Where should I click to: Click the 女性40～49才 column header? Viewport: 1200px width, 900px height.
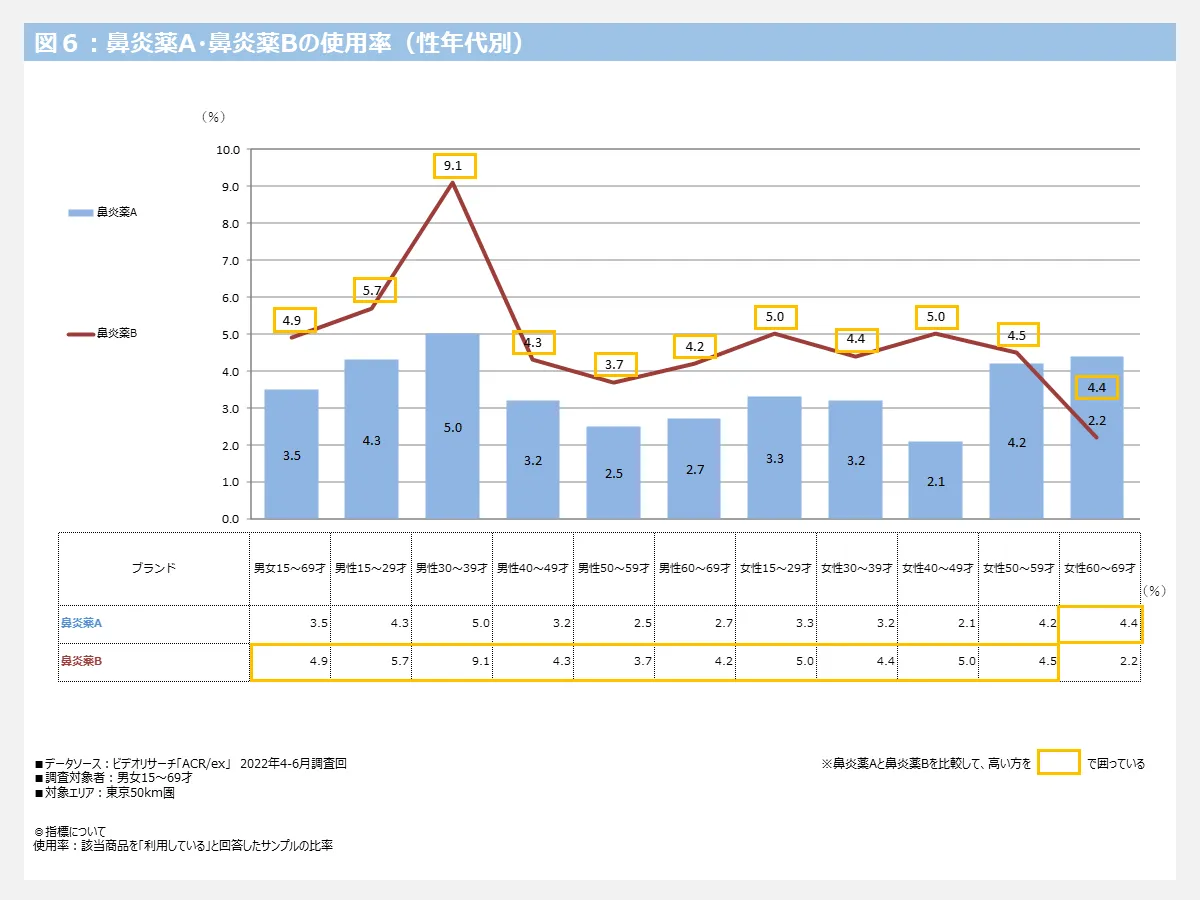[x=937, y=568]
